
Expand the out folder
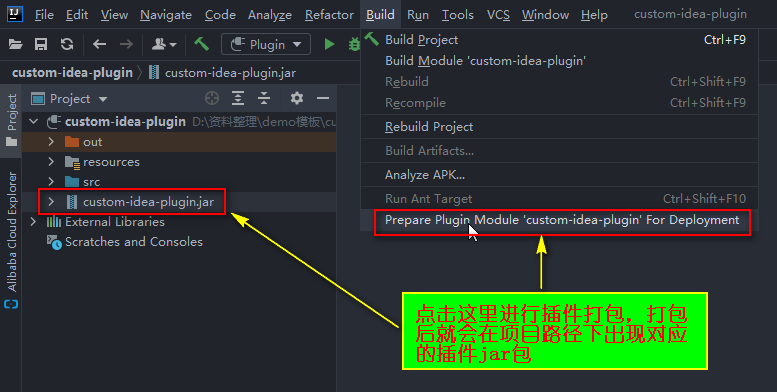tap(51, 142)
